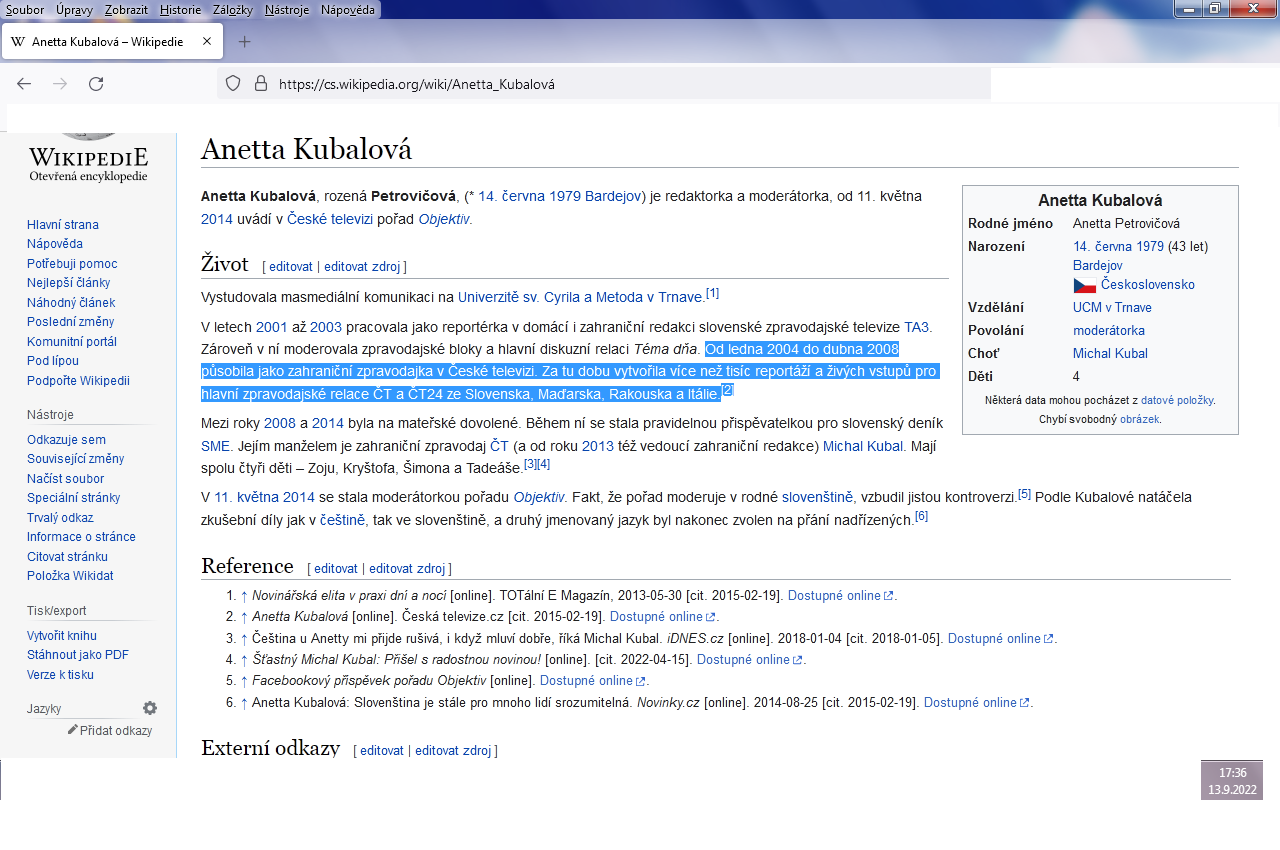
Task: Click the URL address field
Action: coord(603,84)
